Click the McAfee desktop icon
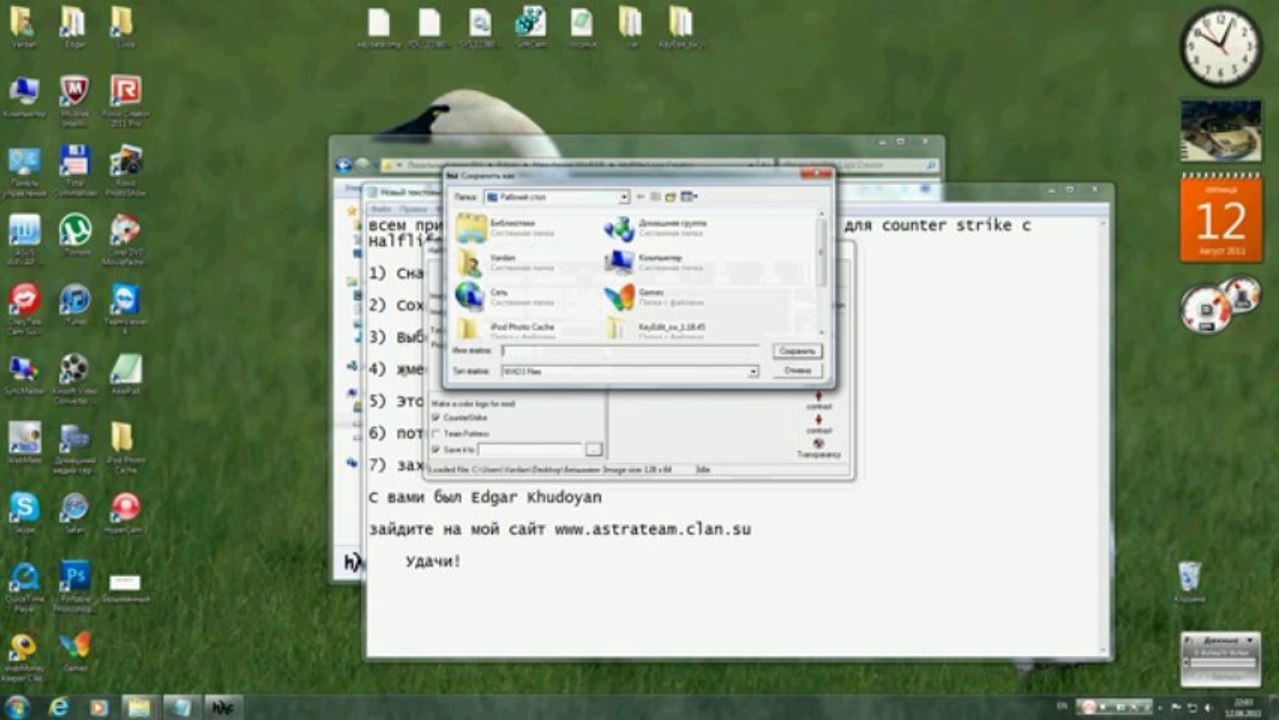Image resolution: width=1279 pixels, height=720 pixels. click(x=74, y=98)
